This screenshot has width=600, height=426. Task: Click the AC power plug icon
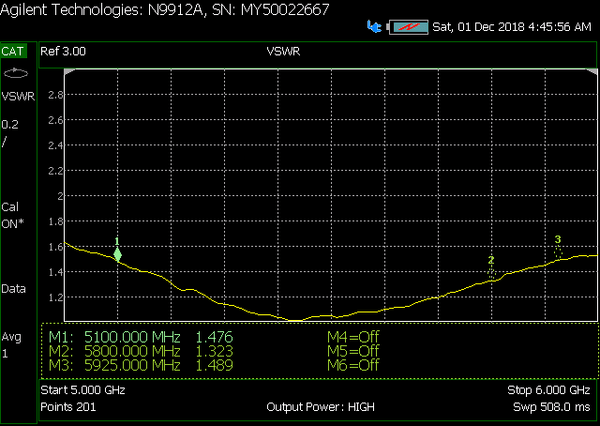tap(373, 25)
